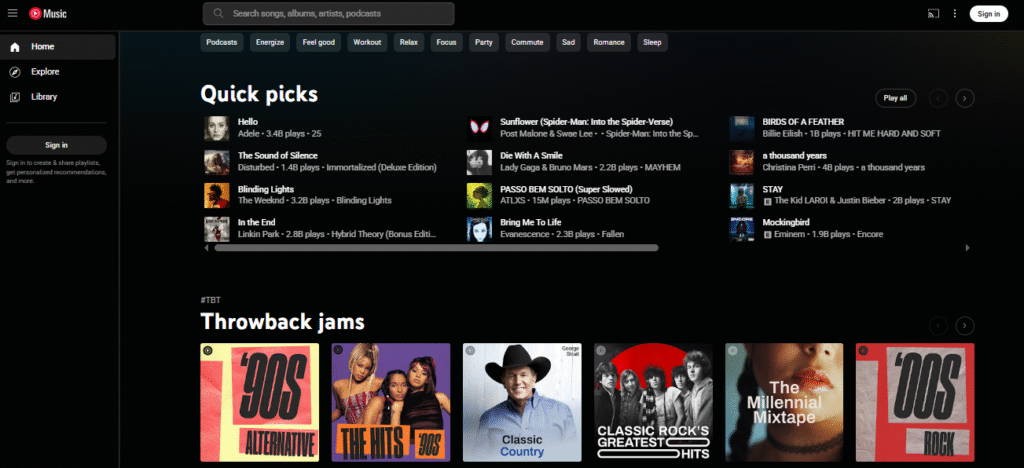Viewport: 1024px width, 468px height.
Task: Click PASSO BEM SOLTO album art
Action: click(479, 195)
